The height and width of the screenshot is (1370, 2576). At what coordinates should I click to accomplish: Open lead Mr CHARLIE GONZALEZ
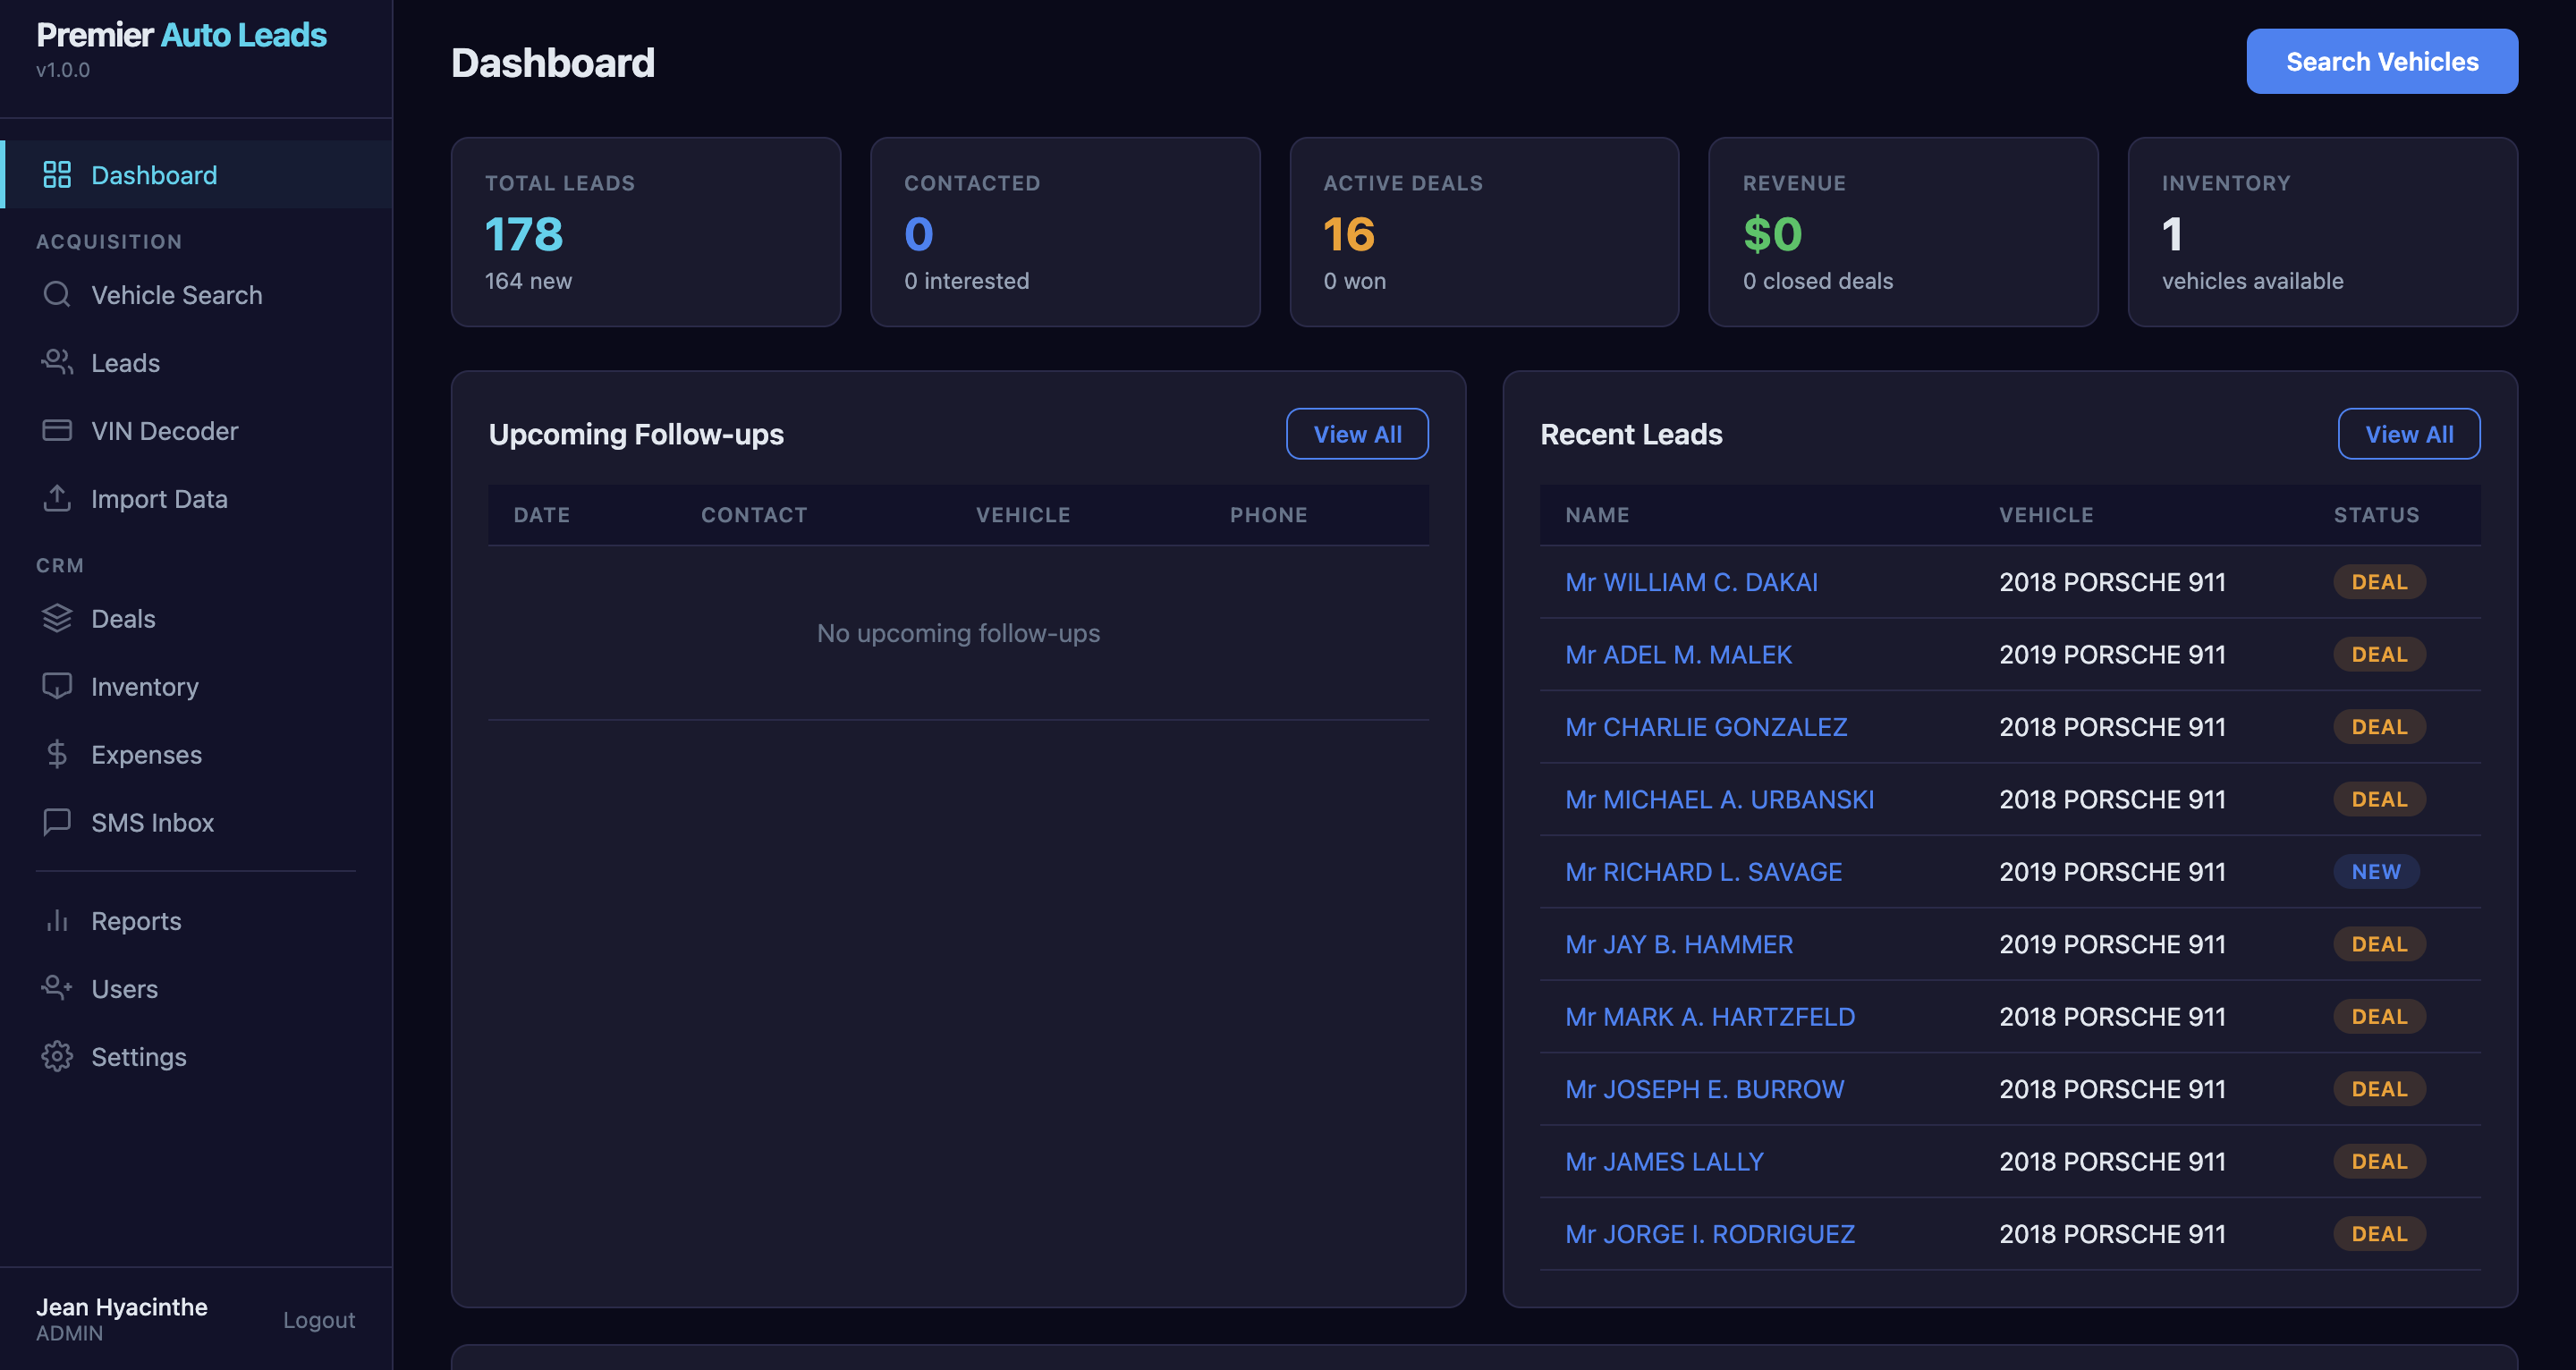pyautogui.click(x=1706, y=726)
